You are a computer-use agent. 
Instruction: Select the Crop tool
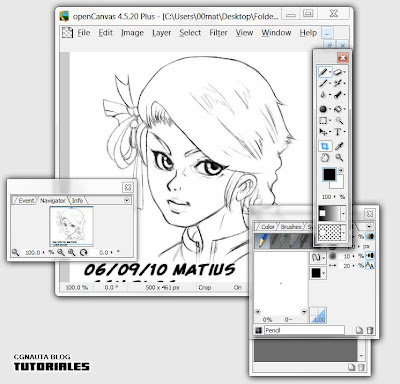[325, 146]
